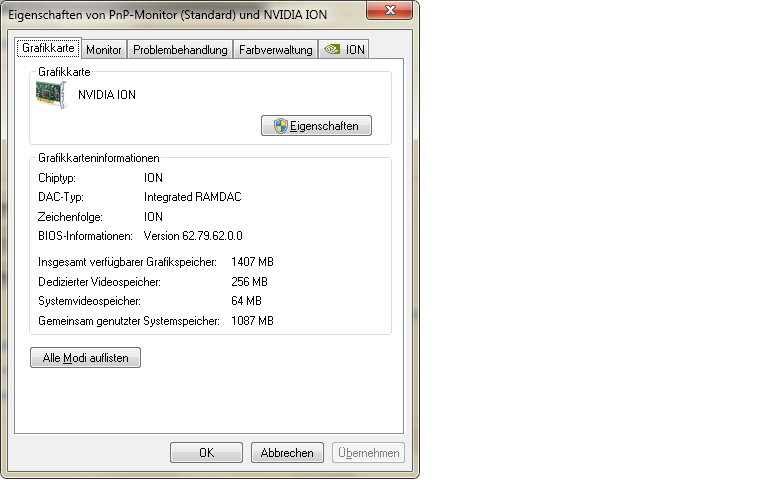The image size is (768, 480).
Task: Click the NVIDIA ION adapter name
Action: coord(107,95)
